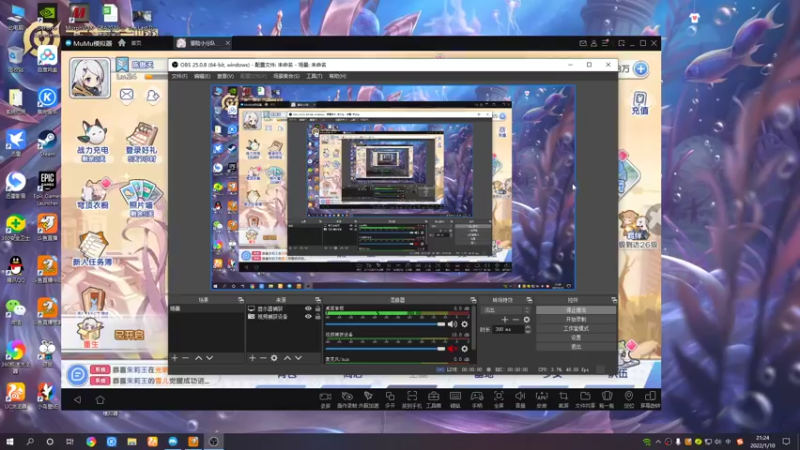The width and height of the screenshot is (800, 450).
Task: Click the mixer panel vertical scrollbar
Action: [474, 328]
